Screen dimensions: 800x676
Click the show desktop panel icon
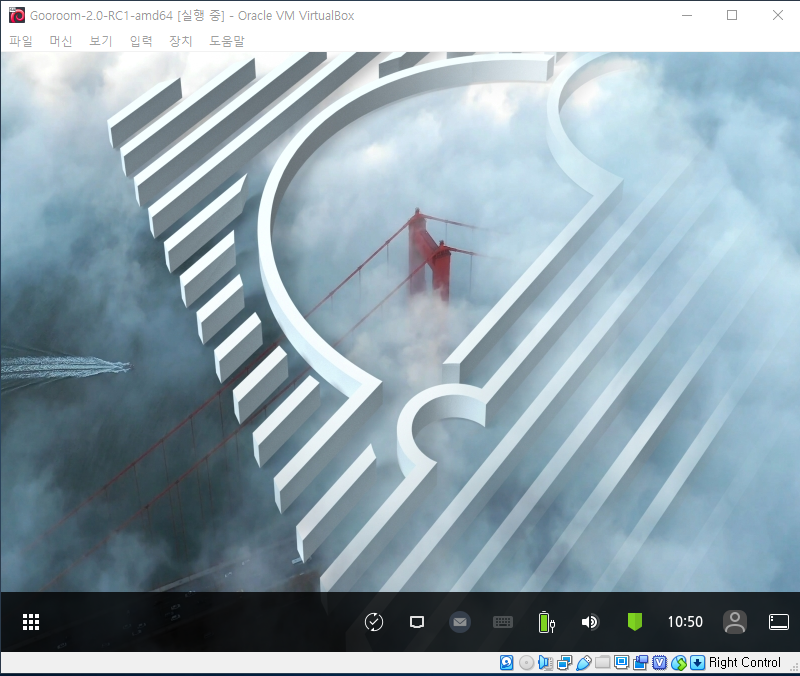tap(779, 622)
